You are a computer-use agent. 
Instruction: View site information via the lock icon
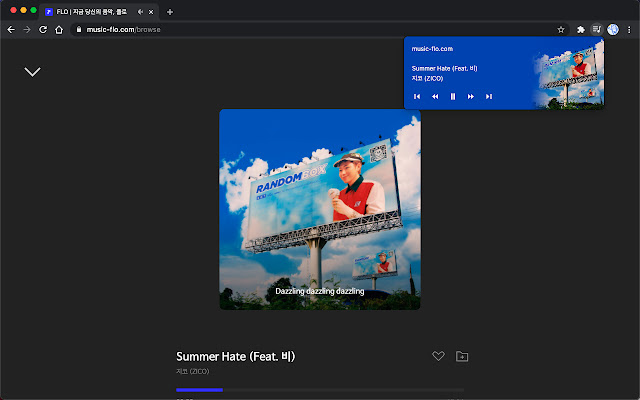(79, 29)
